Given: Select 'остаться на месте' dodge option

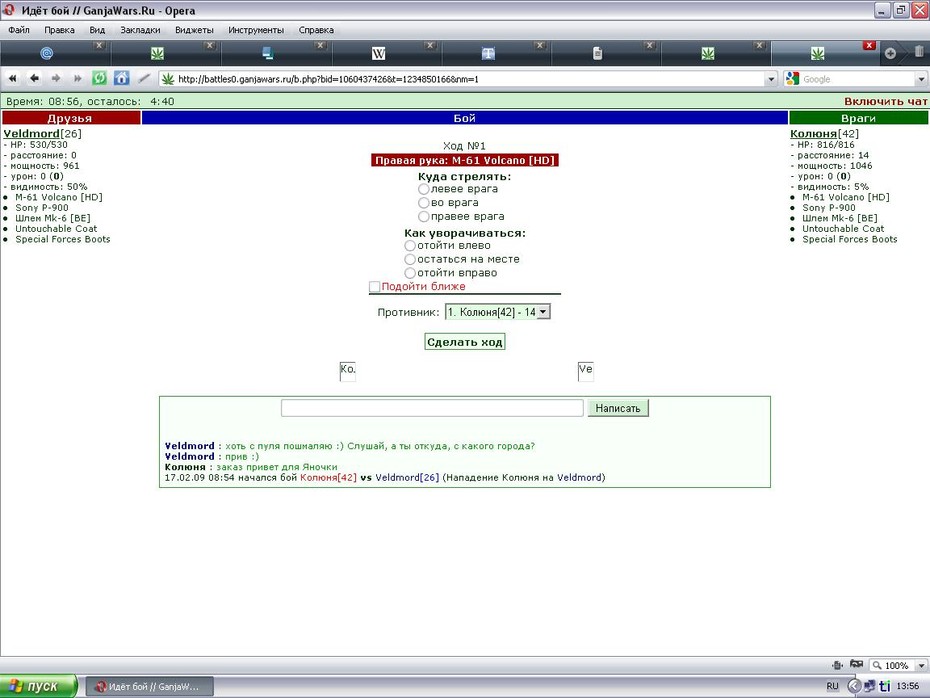Looking at the screenshot, I should coord(410,259).
